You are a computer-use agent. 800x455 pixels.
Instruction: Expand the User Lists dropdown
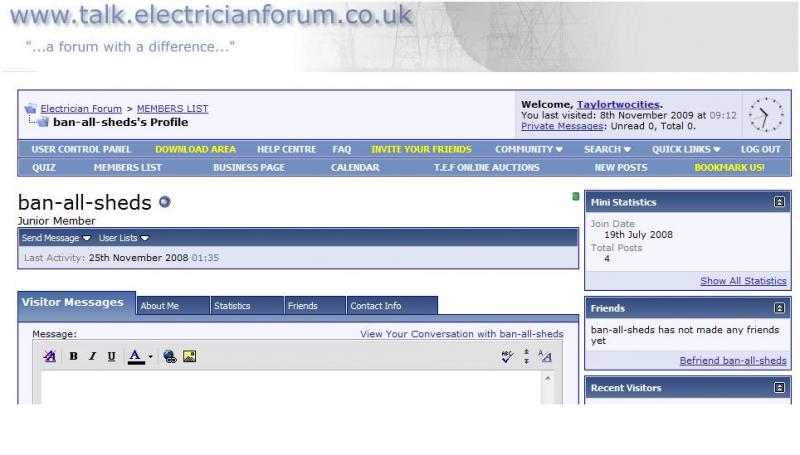point(123,238)
